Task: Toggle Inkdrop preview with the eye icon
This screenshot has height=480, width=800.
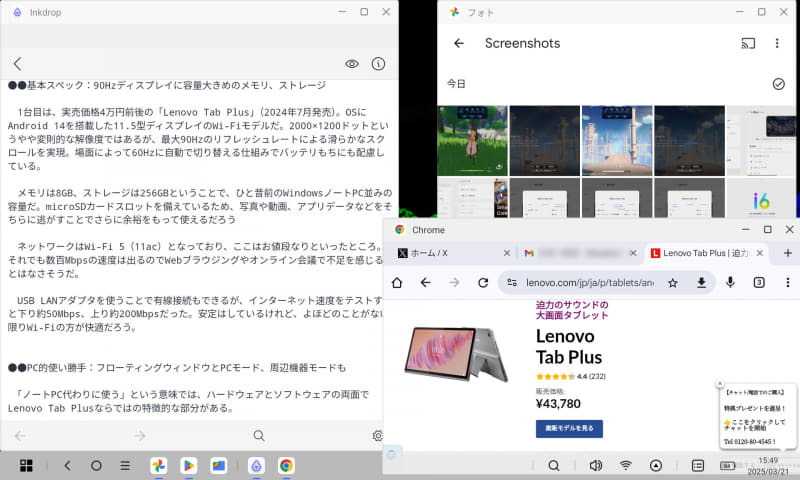Action: coord(352,64)
